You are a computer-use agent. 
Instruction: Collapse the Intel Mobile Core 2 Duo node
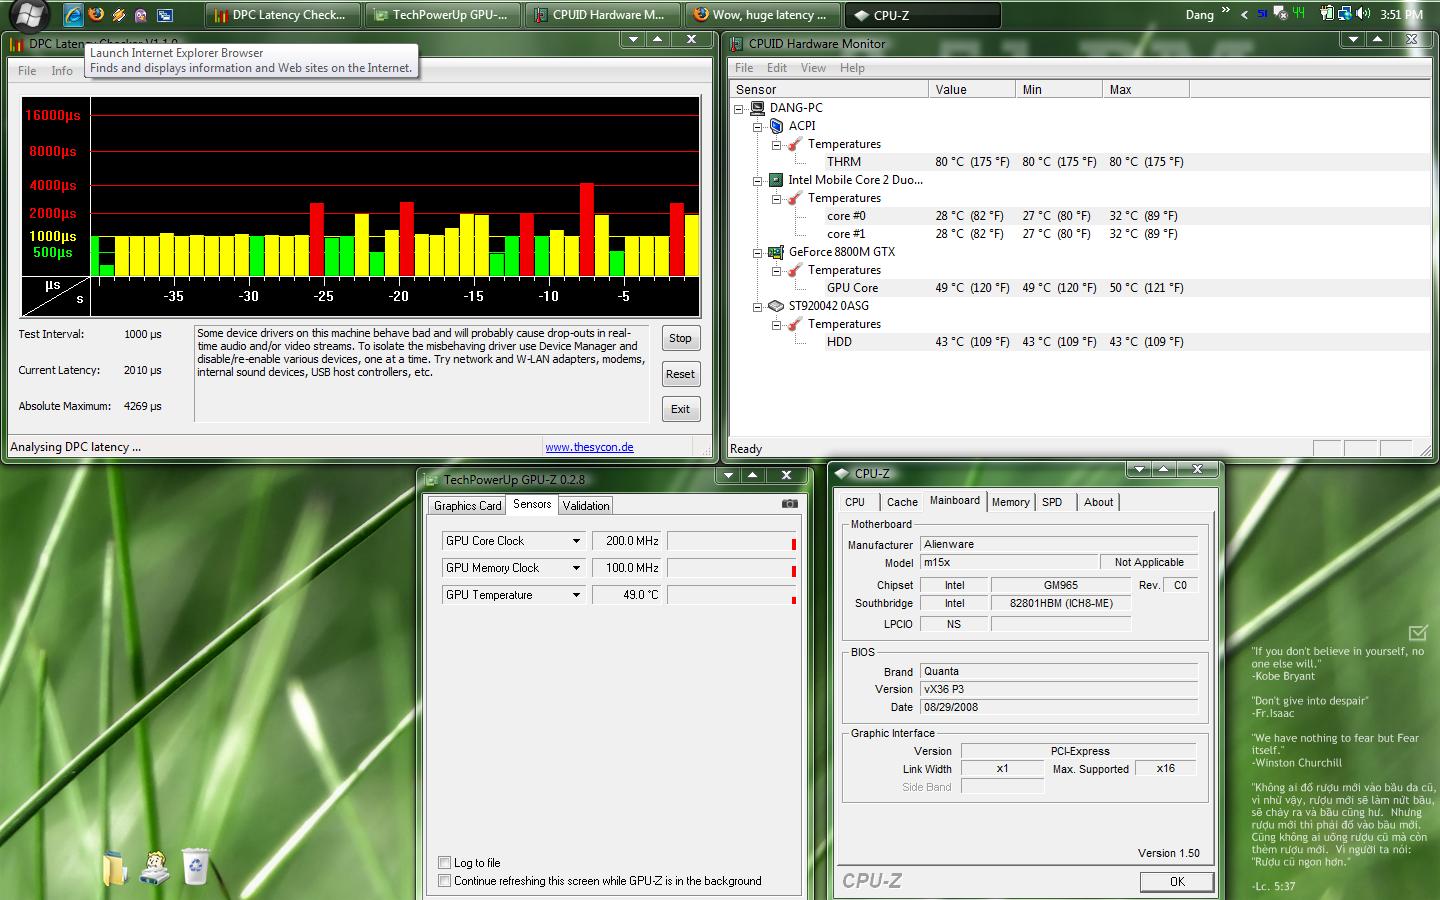click(x=758, y=180)
